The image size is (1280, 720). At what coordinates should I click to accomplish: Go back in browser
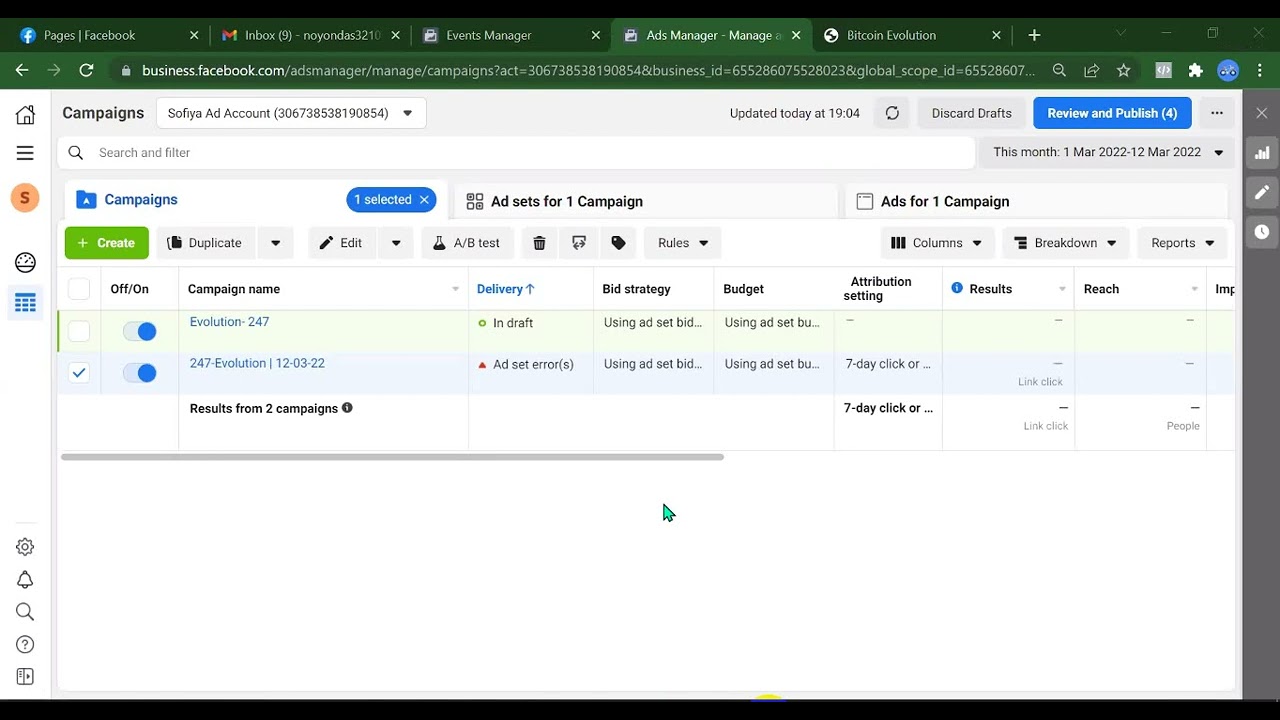click(x=22, y=70)
